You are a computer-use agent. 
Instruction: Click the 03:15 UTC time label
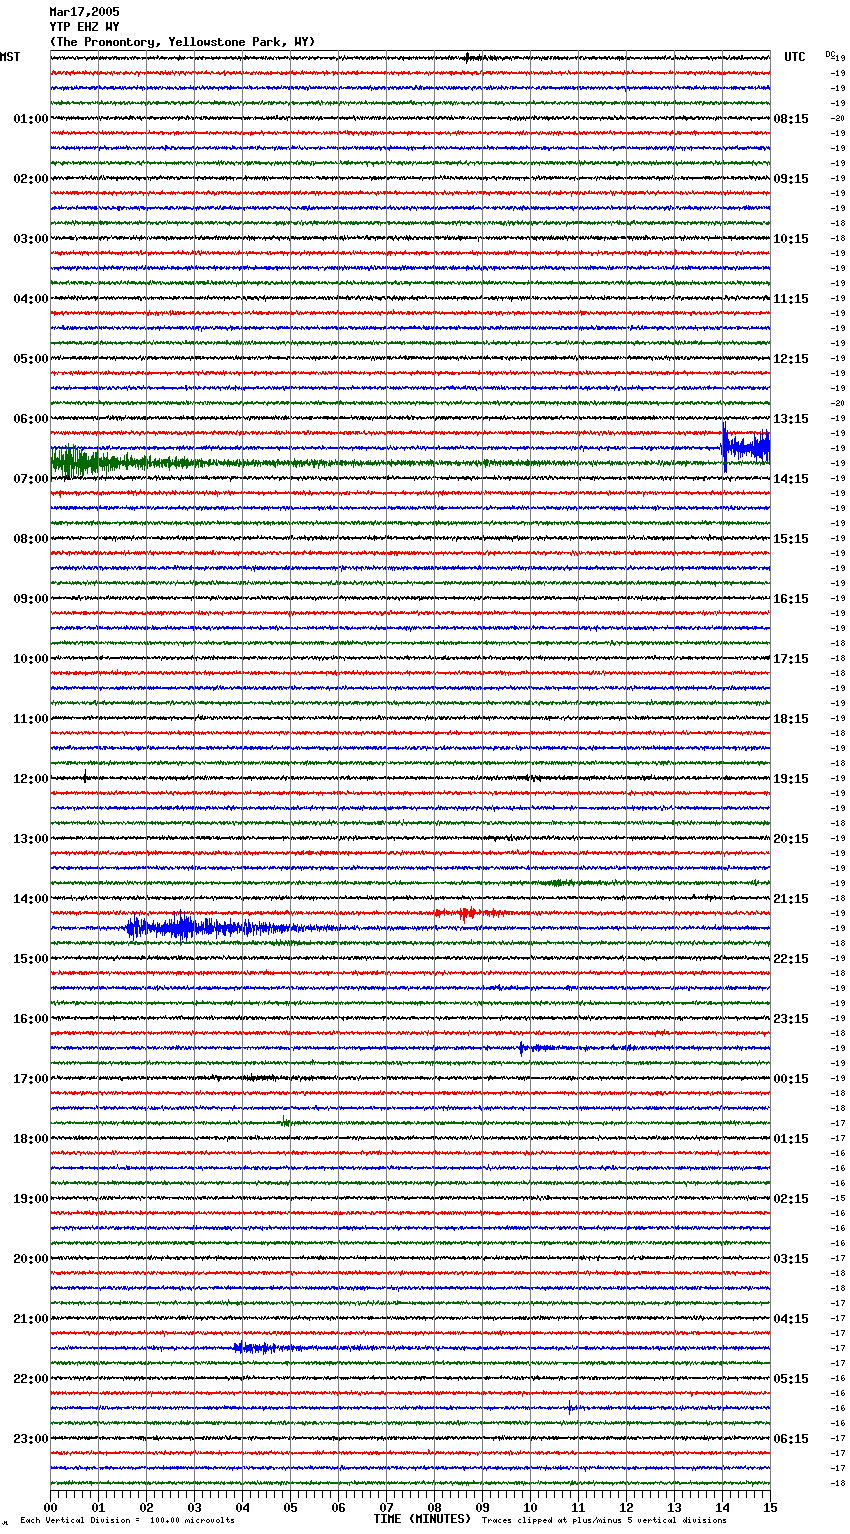click(x=791, y=1259)
